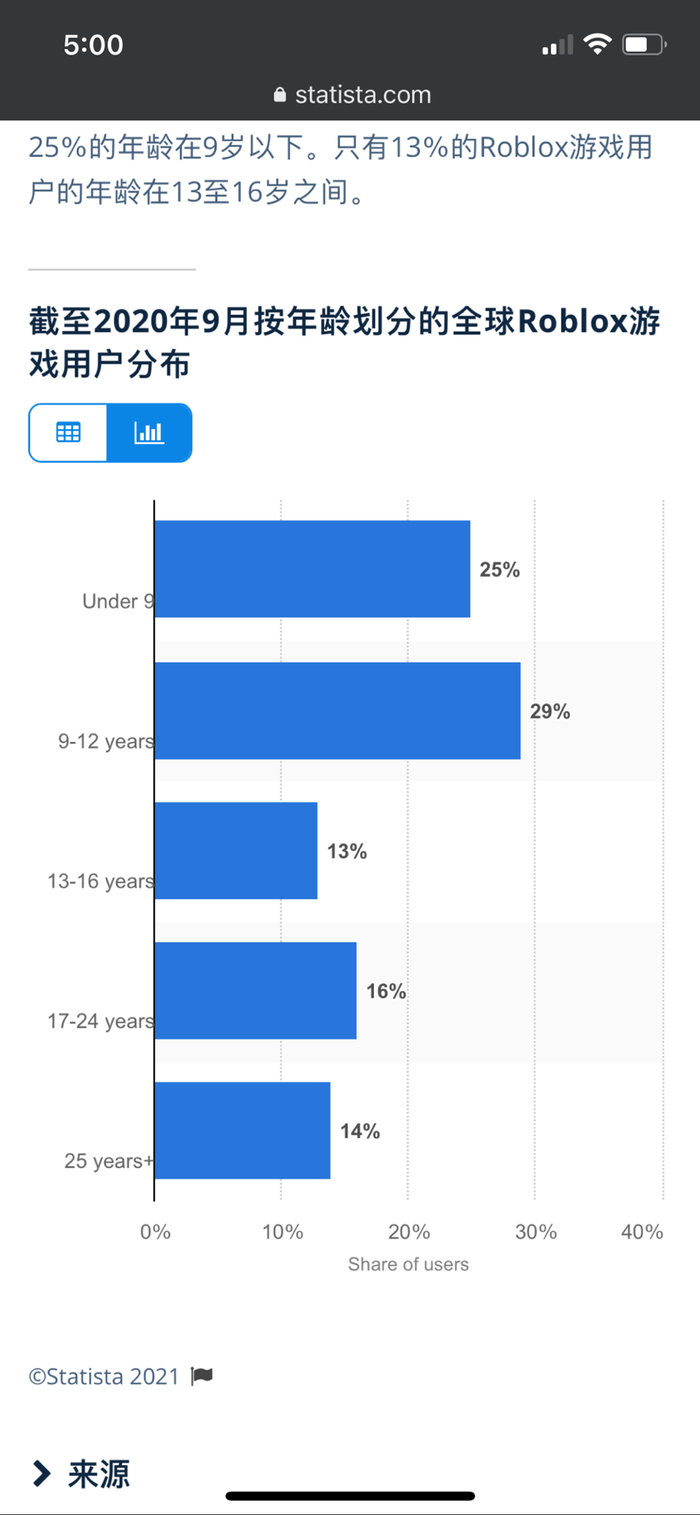Image resolution: width=700 pixels, height=1515 pixels.
Task: Click the 17-24 years bar
Action: (255, 990)
